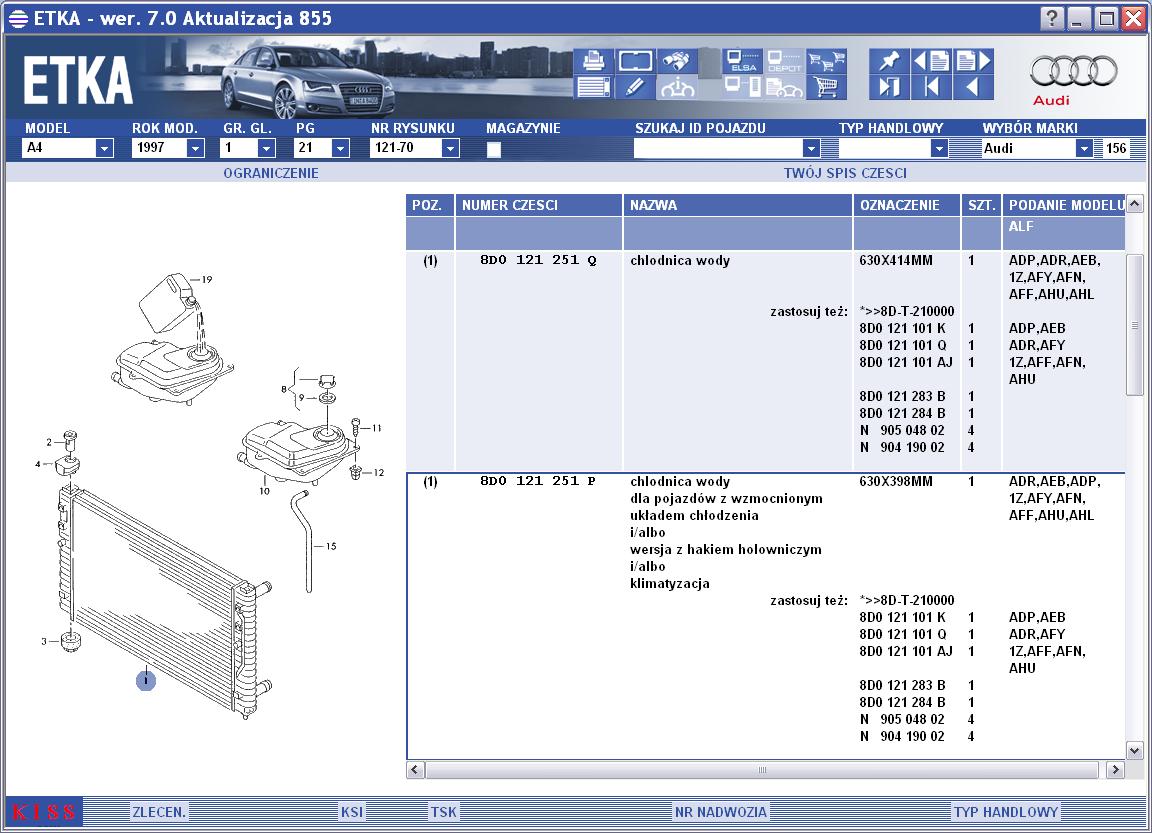Viewport: 1152px width, 833px height.
Task: Expand the PG dropdown showing 21
Action: point(339,148)
